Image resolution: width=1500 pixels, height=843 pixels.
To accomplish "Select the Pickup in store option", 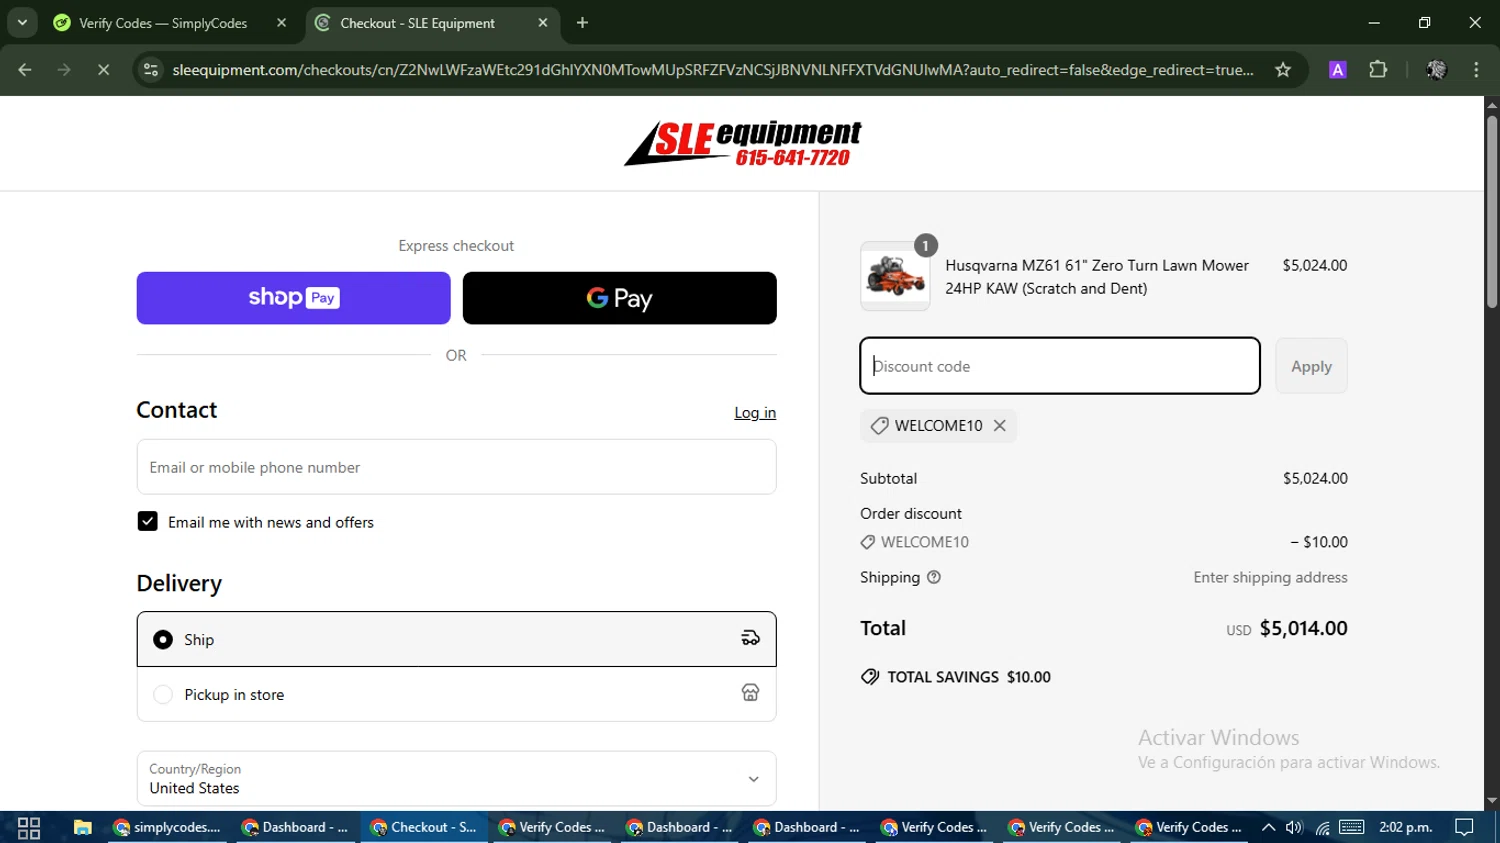I will (456, 694).
